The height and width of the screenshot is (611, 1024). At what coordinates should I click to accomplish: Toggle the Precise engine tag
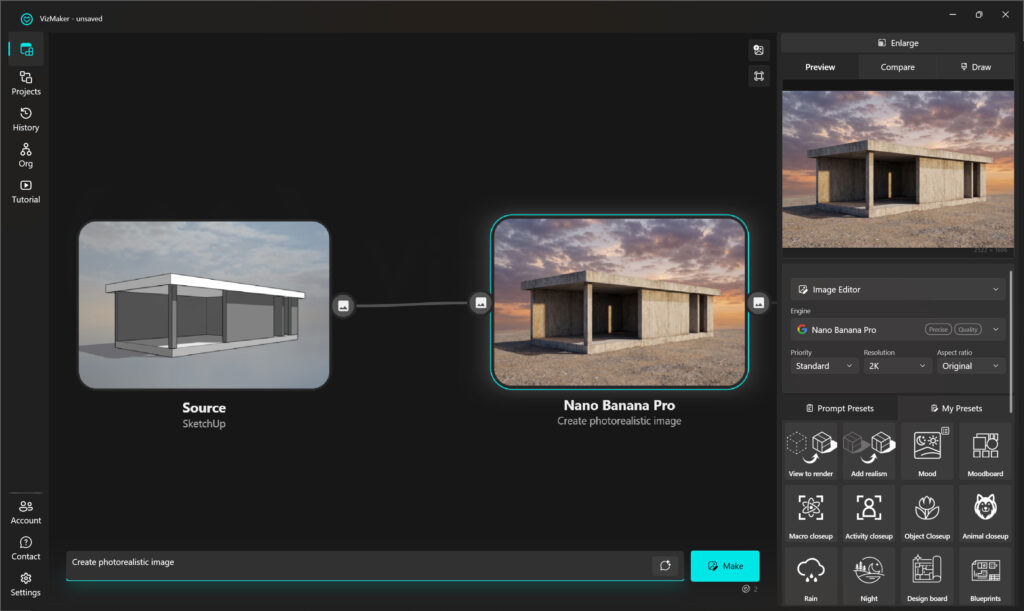(x=938, y=330)
